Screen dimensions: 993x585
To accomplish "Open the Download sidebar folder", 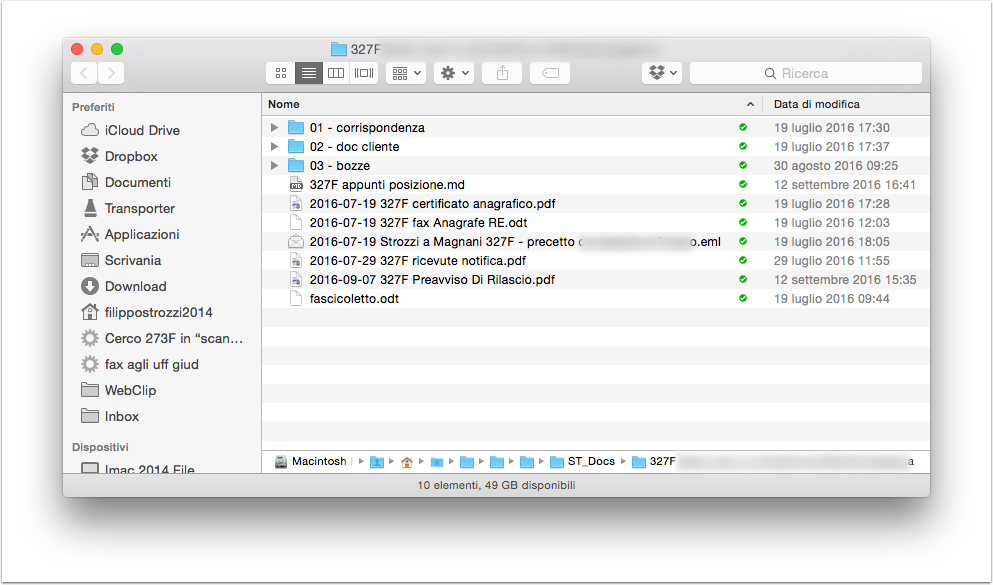I will pyautogui.click(x=123, y=286).
